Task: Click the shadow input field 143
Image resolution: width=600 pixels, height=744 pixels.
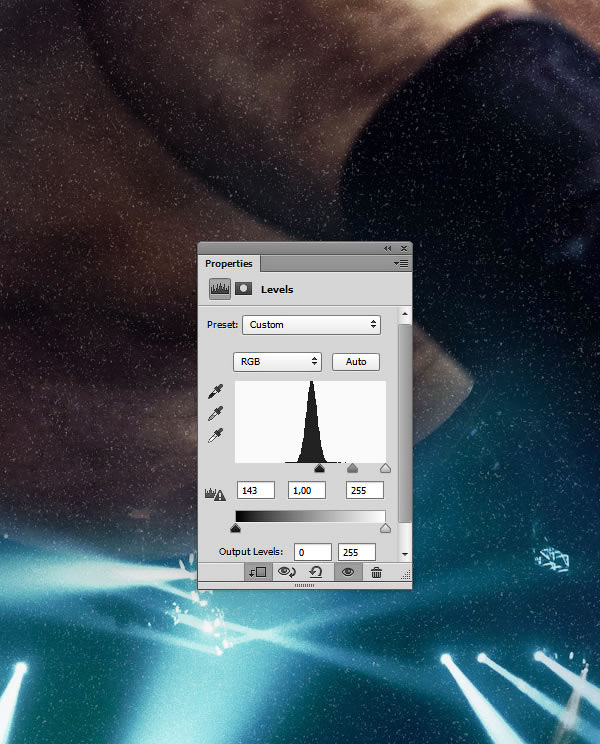Action: click(256, 490)
